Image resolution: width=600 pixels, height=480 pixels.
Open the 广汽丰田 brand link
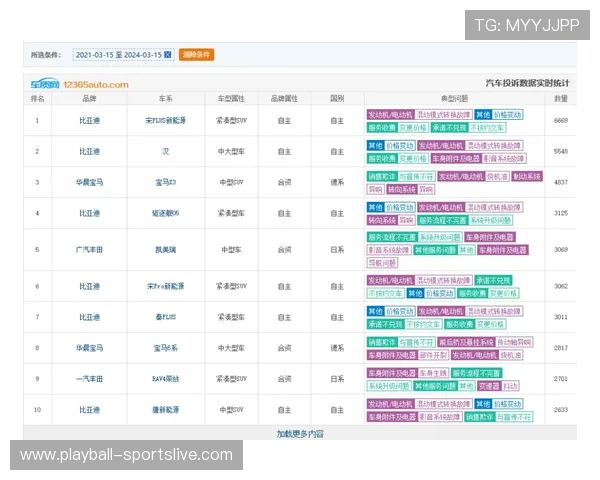tap(90, 250)
